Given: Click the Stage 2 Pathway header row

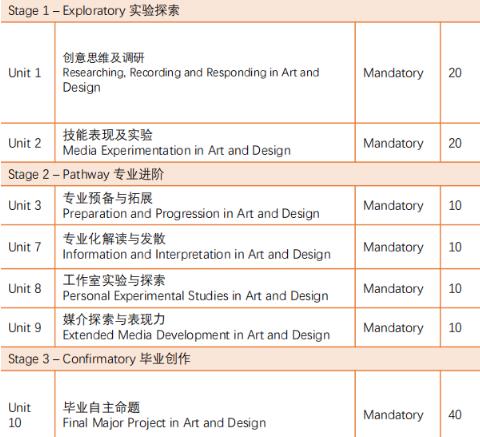Looking at the screenshot, I should click(240, 174).
